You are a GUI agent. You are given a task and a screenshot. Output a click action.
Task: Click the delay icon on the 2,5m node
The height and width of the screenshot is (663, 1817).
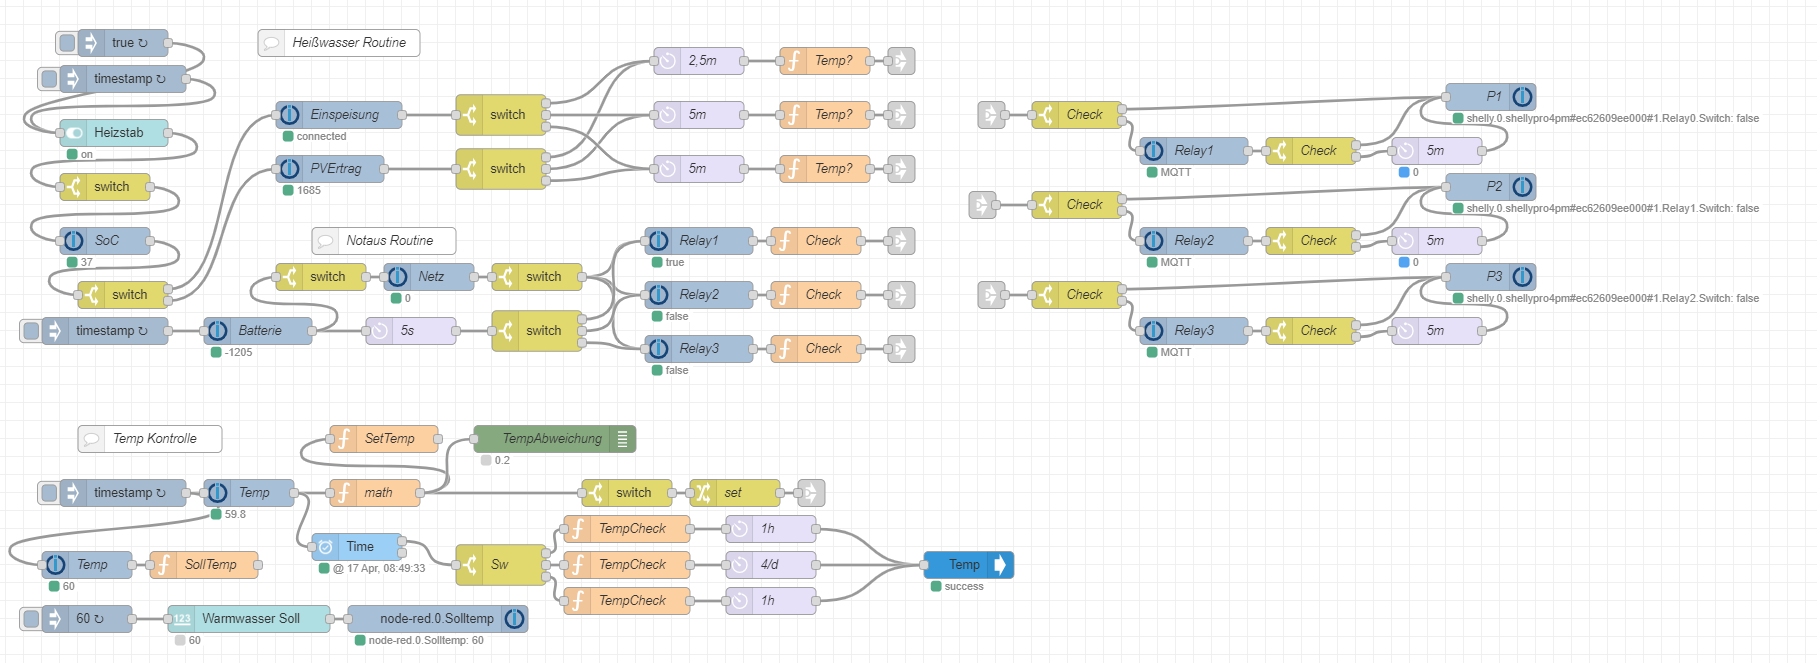pyautogui.click(x=667, y=61)
